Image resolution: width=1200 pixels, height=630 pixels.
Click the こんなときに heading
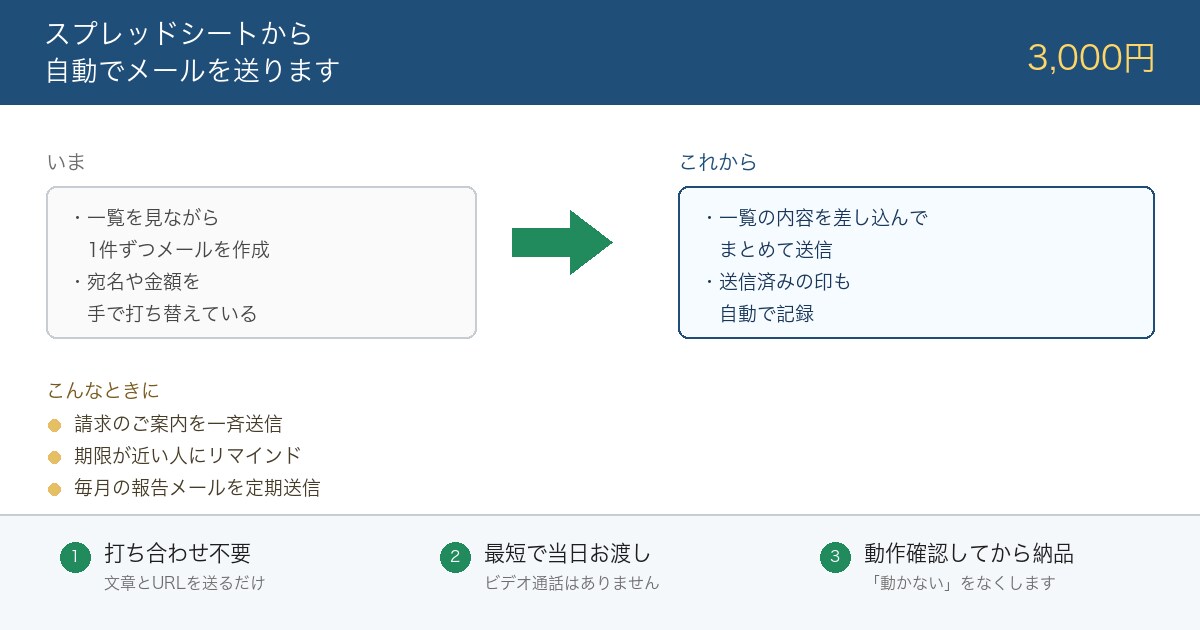coord(103,390)
